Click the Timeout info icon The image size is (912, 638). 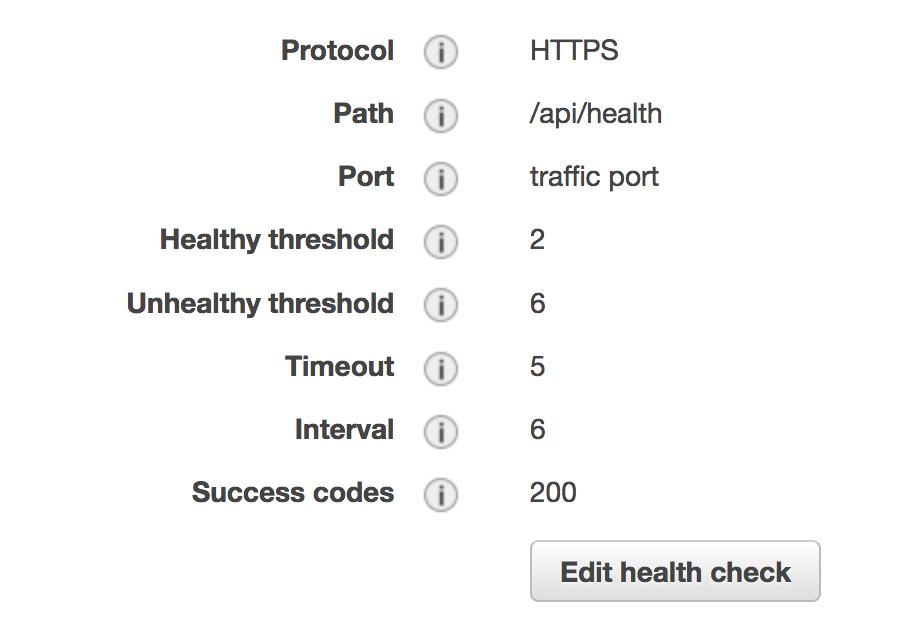[x=440, y=368]
